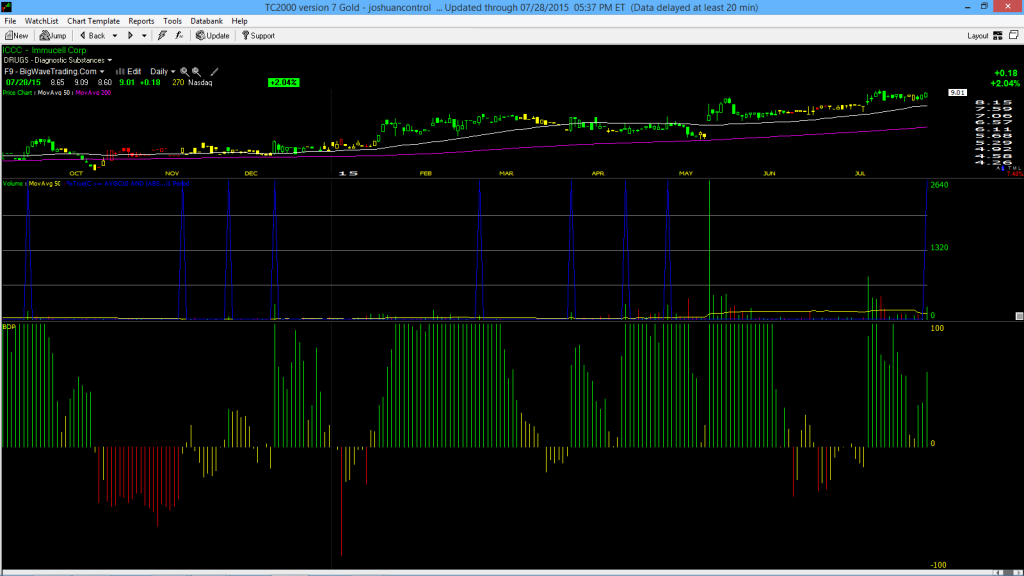
Task: Select the drawing tools pencil icon
Action: pyautogui.click(x=214, y=72)
